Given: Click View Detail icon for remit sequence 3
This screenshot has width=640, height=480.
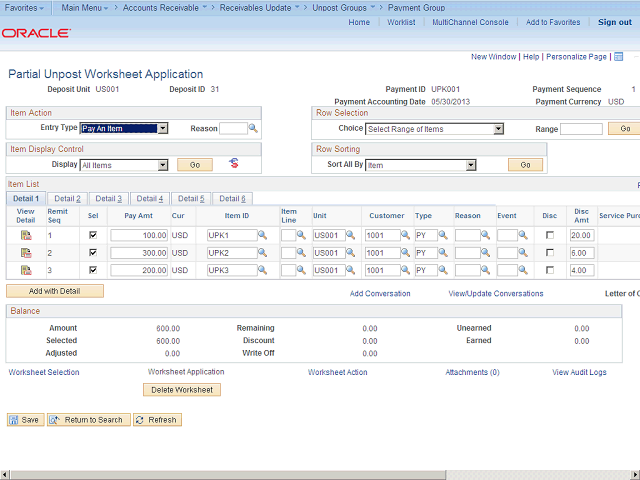Looking at the screenshot, I should [x=26, y=270].
